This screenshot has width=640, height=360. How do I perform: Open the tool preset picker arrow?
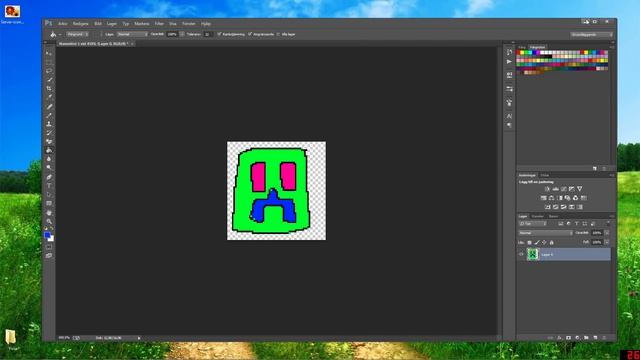[x=60, y=35]
